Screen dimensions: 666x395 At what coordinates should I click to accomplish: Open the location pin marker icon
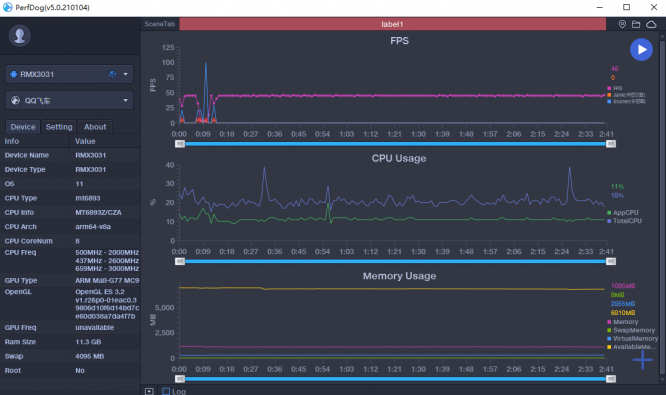(x=622, y=24)
